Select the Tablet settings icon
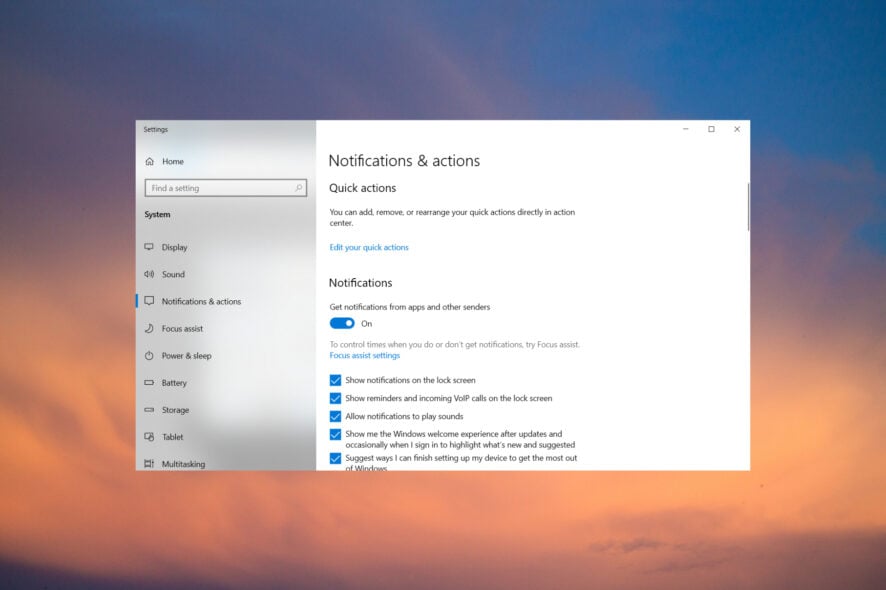This screenshot has width=886, height=590. (x=148, y=436)
